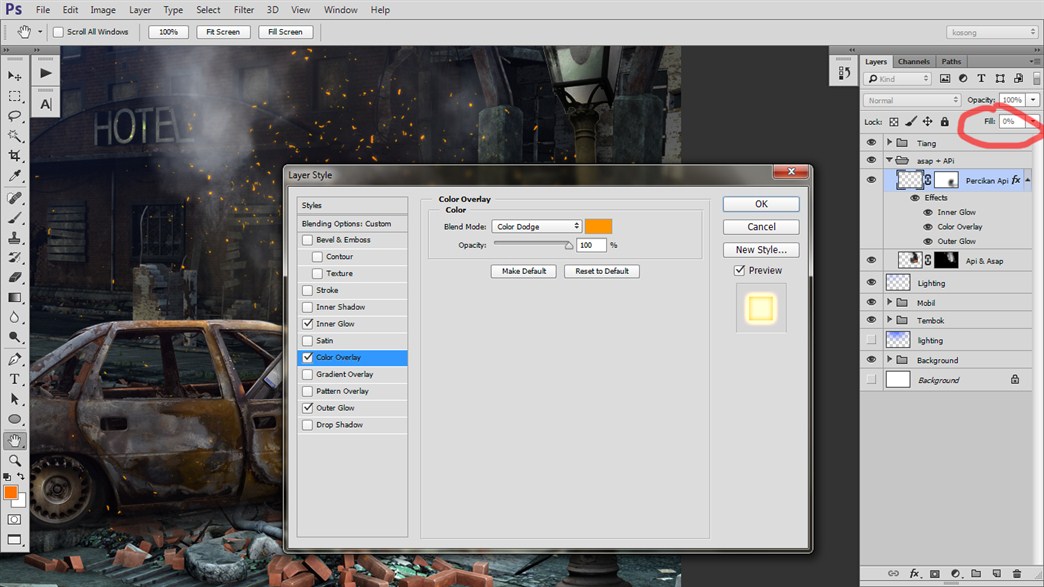Select the Dodge tool

[x=15, y=337]
